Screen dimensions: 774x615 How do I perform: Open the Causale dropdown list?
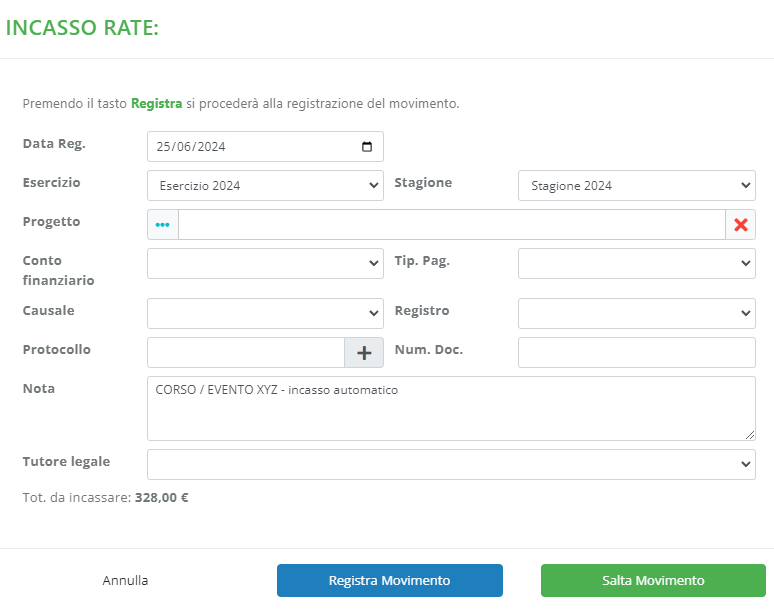click(265, 314)
